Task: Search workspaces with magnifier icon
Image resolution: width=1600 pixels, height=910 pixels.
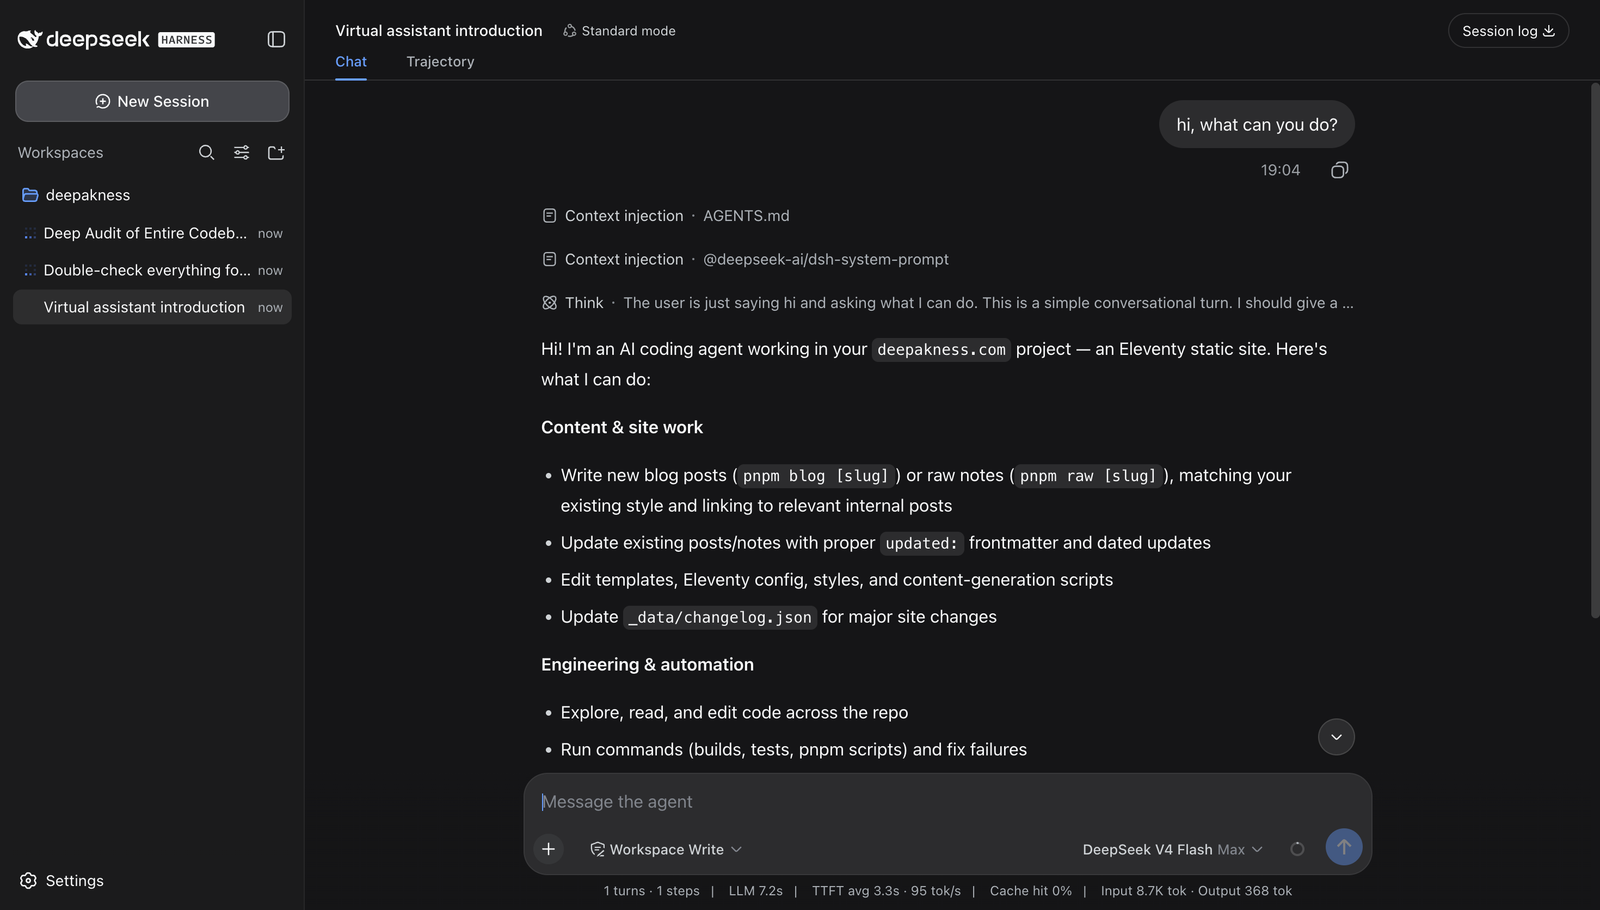Action: pos(206,152)
